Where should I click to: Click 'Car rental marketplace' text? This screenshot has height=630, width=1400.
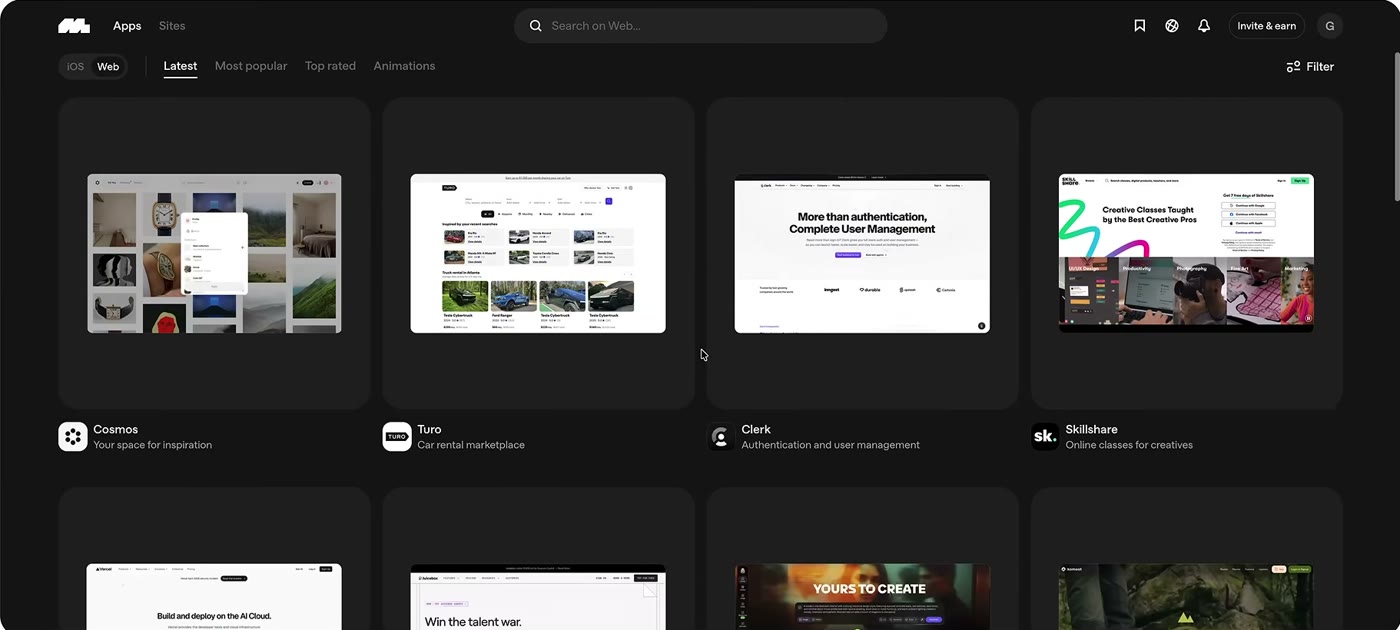(x=471, y=445)
